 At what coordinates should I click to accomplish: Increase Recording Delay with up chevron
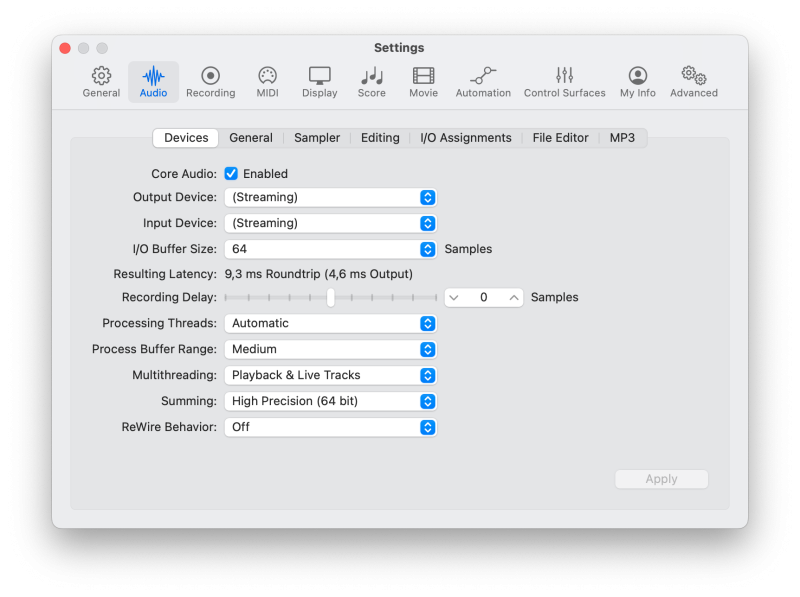click(514, 297)
